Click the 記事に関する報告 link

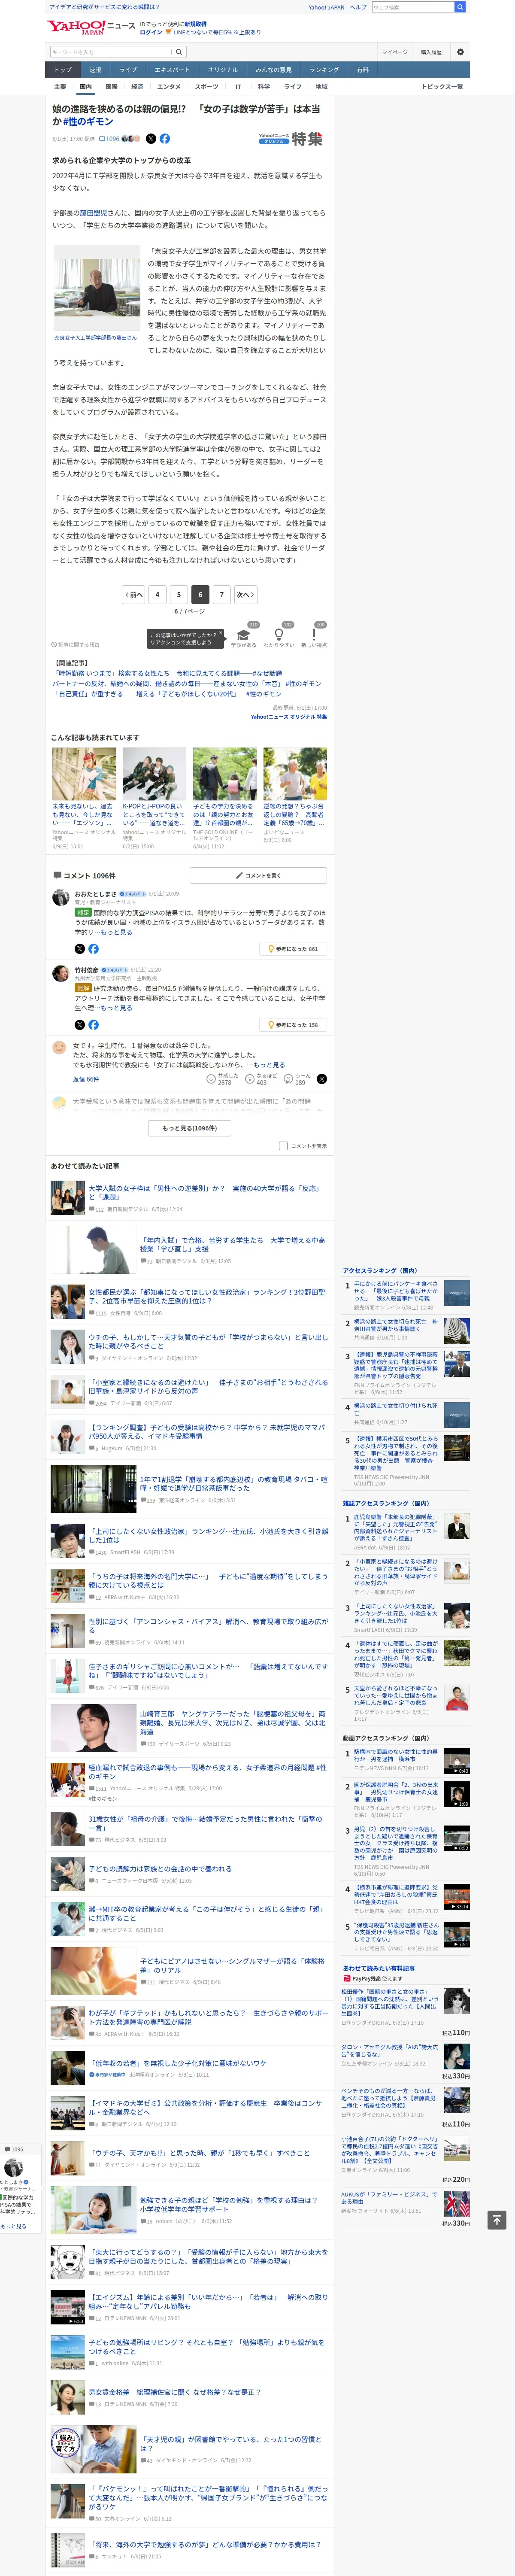click(76, 645)
